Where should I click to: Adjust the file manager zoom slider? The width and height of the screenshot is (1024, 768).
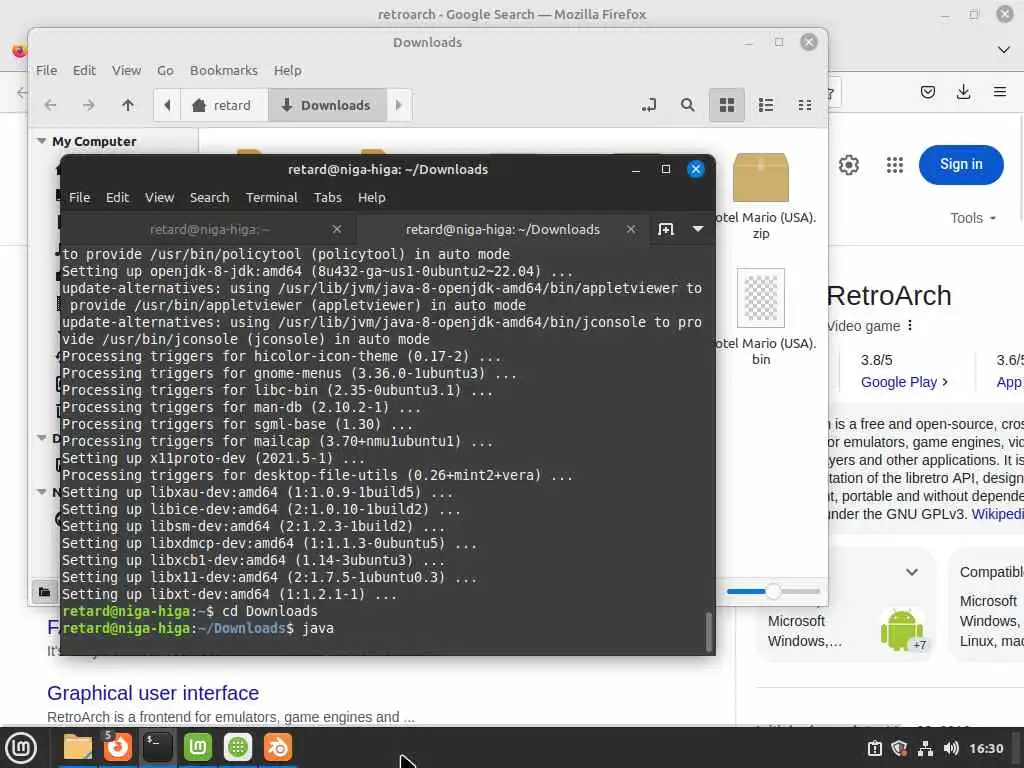(x=773, y=592)
